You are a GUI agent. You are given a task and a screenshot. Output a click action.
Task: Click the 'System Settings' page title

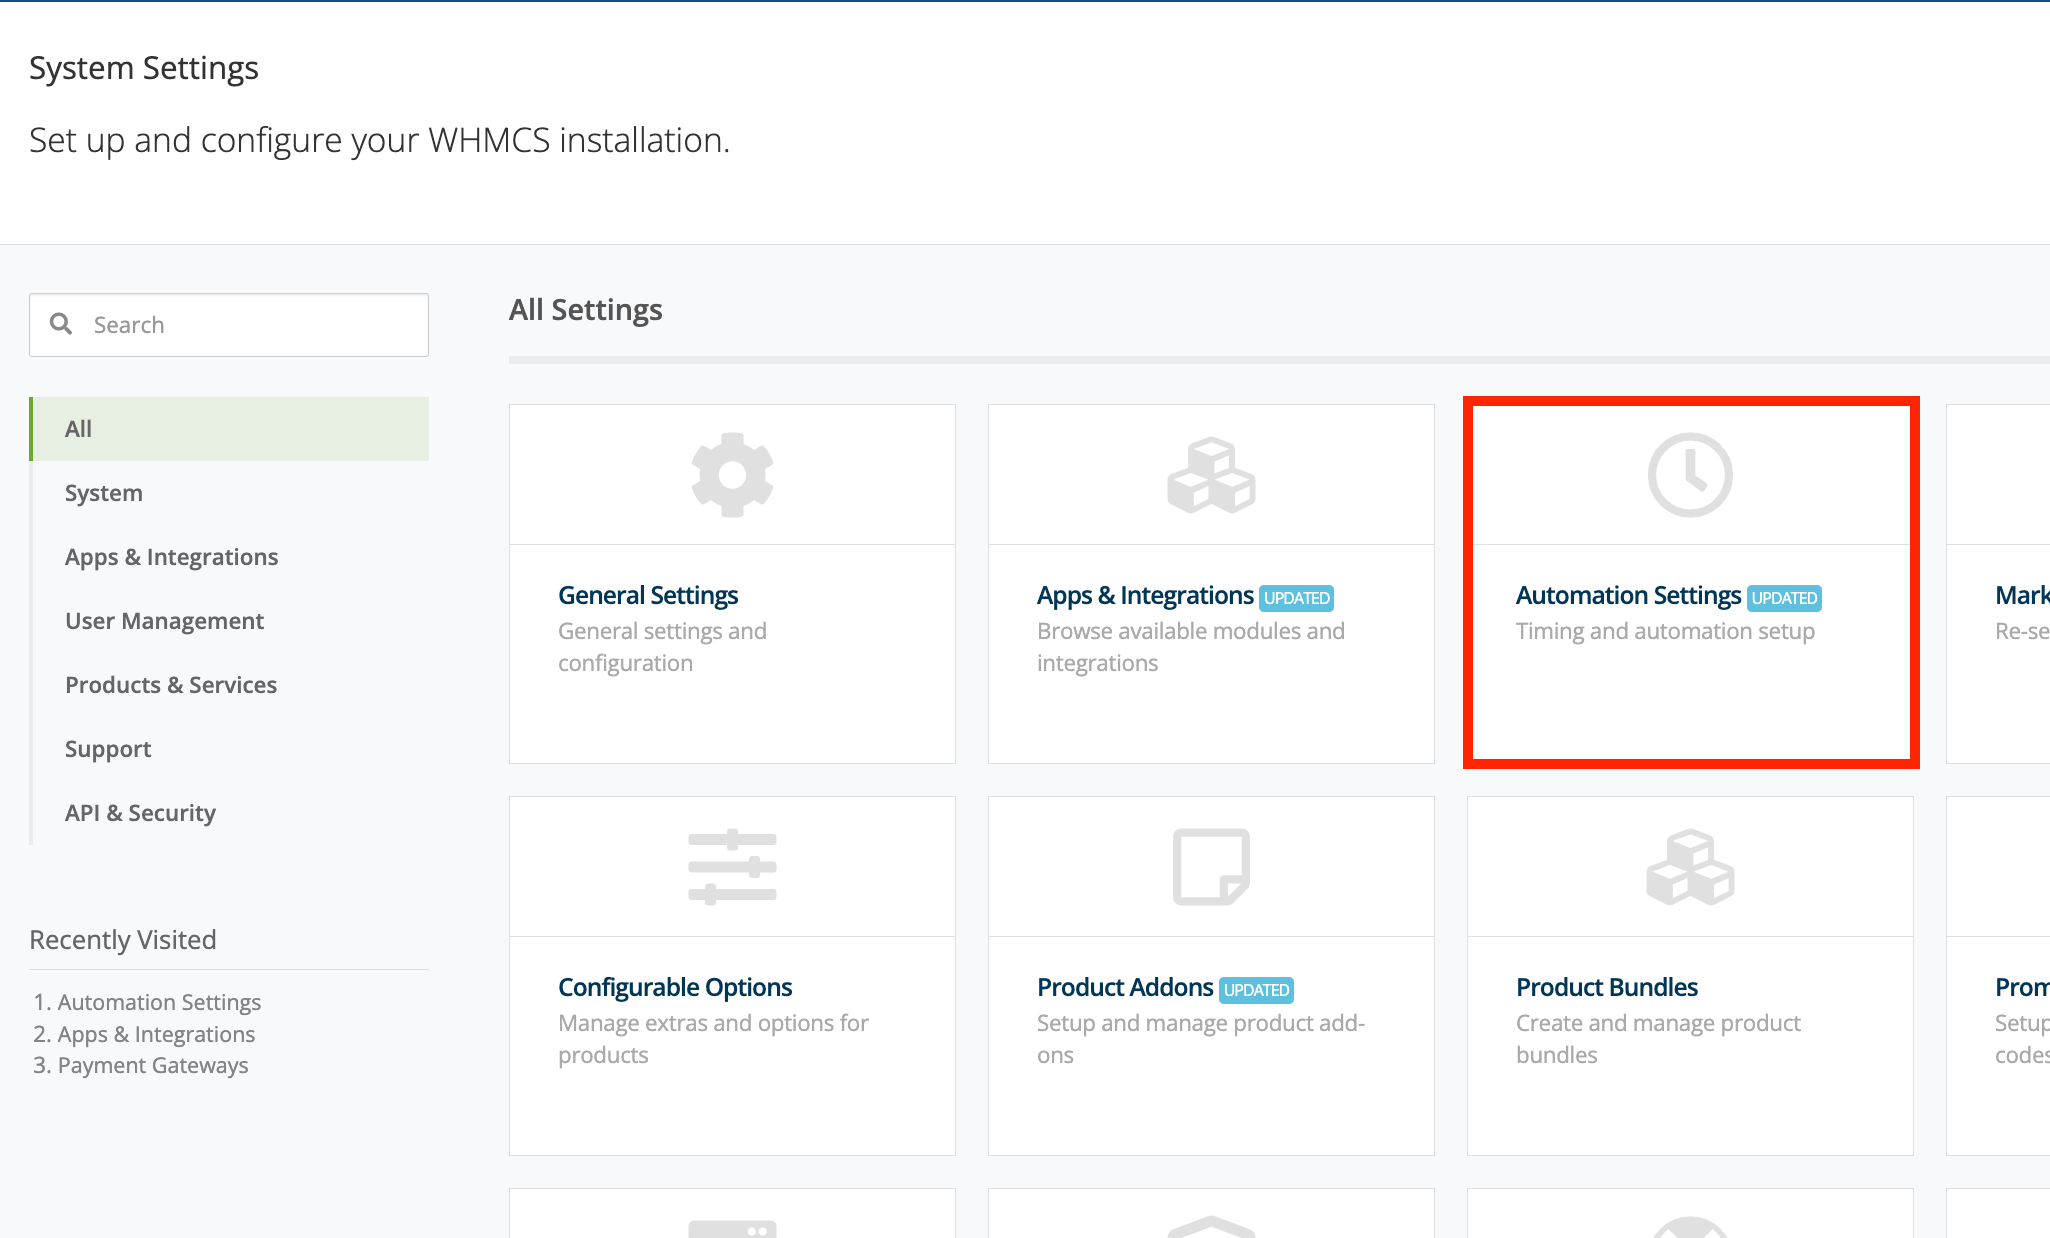[x=144, y=68]
